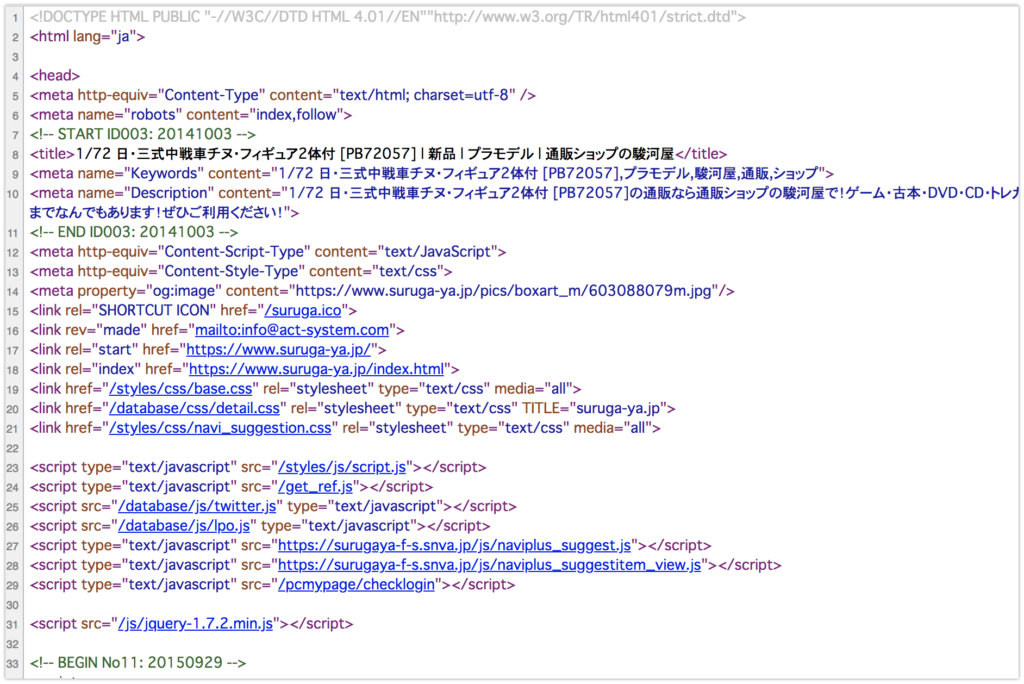Click the Description meta tag line
The height and width of the screenshot is (684, 1024).
pos(524,203)
